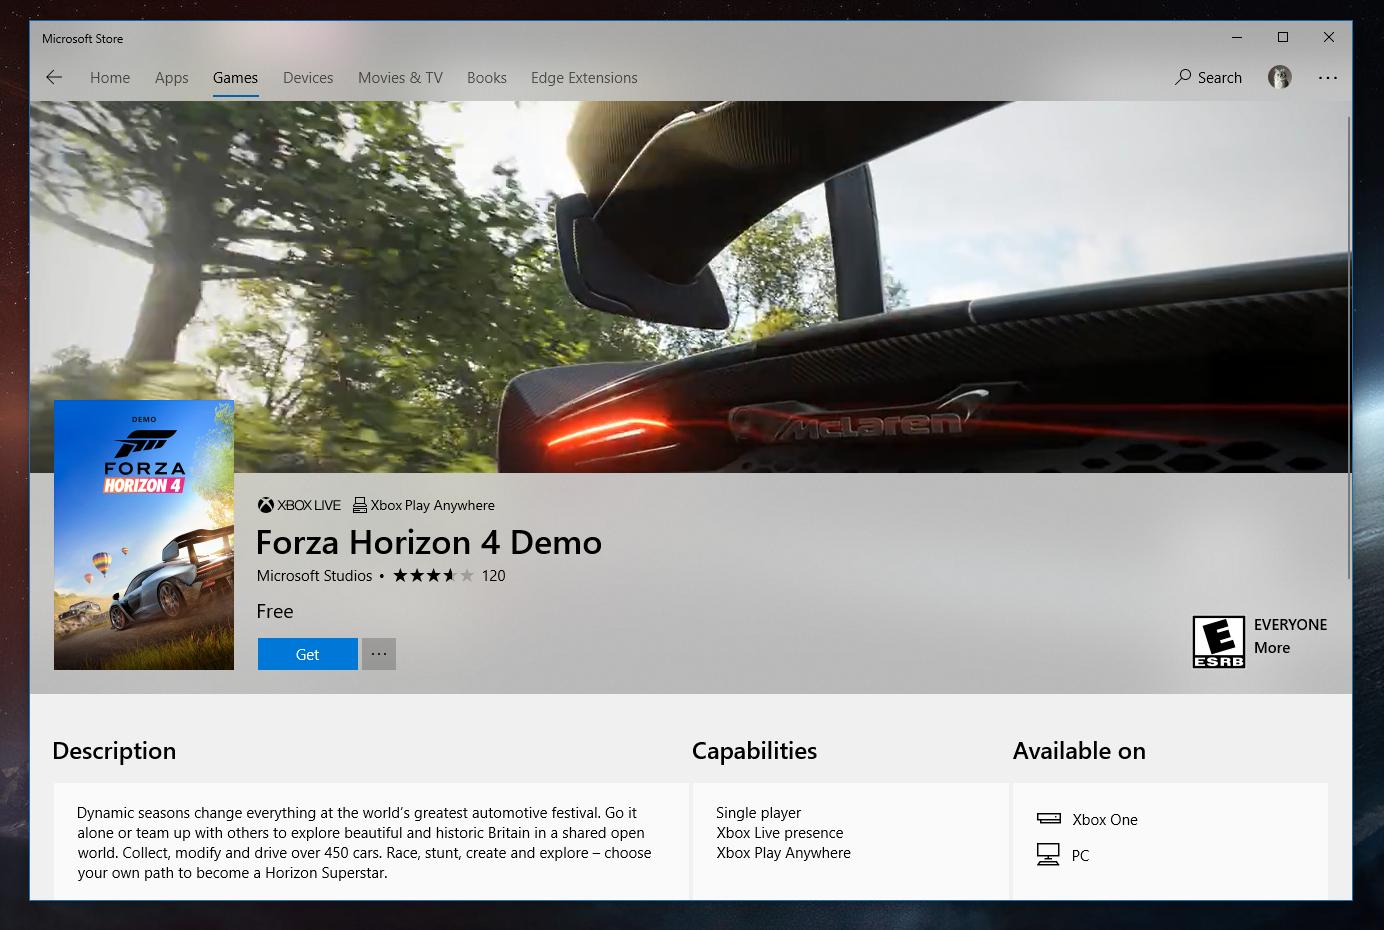Minimize the Microsoft Store window

click(1237, 38)
